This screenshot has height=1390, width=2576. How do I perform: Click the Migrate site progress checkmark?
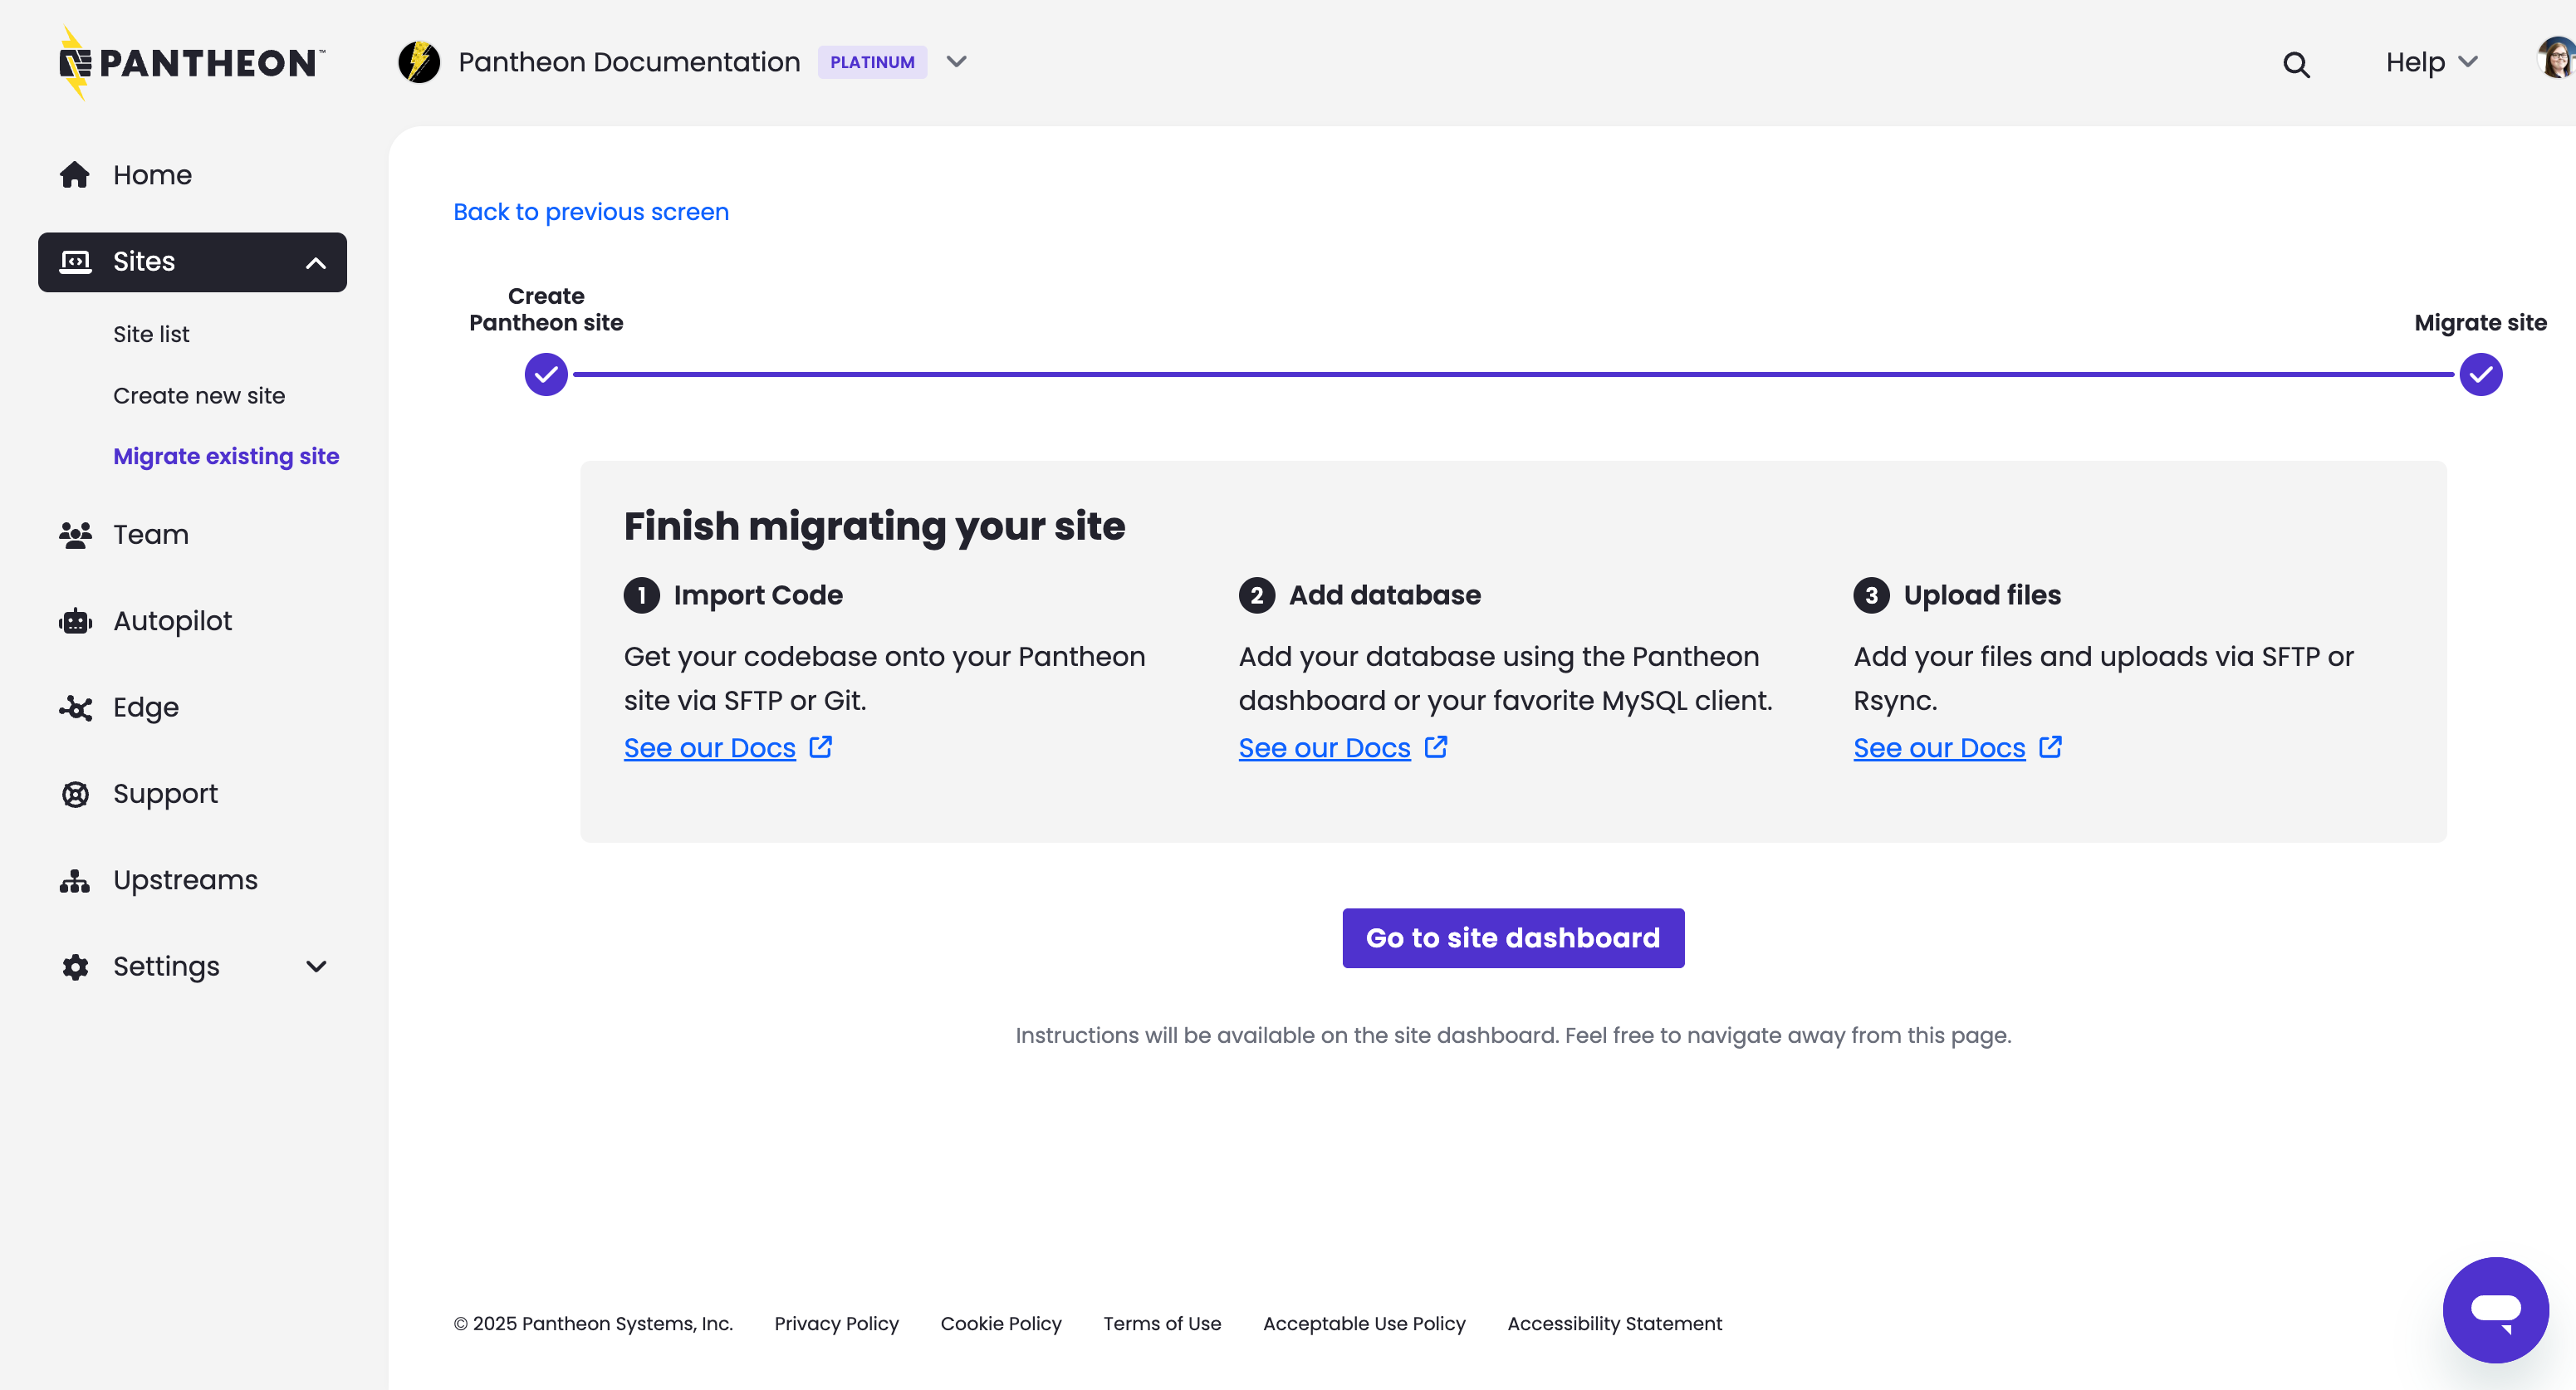(2480, 374)
